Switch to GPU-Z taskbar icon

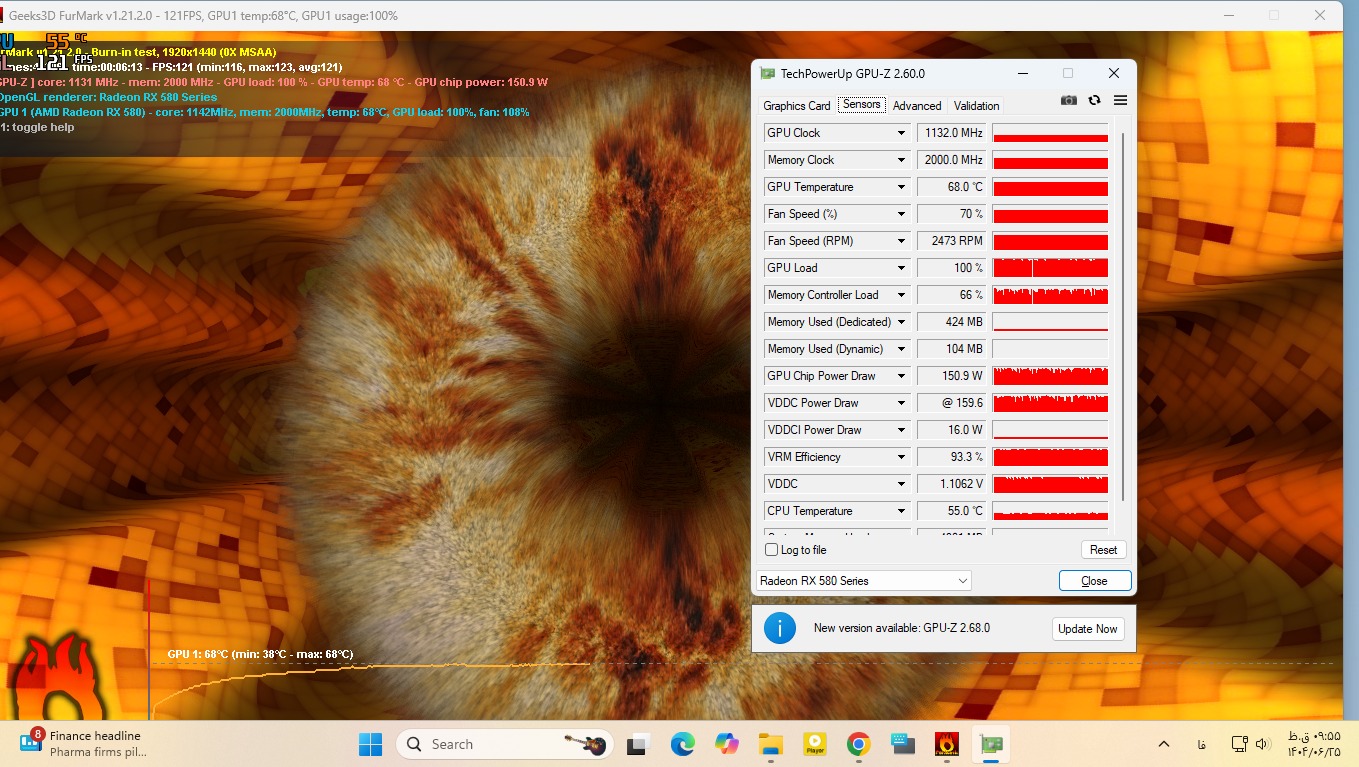pos(991,744)
